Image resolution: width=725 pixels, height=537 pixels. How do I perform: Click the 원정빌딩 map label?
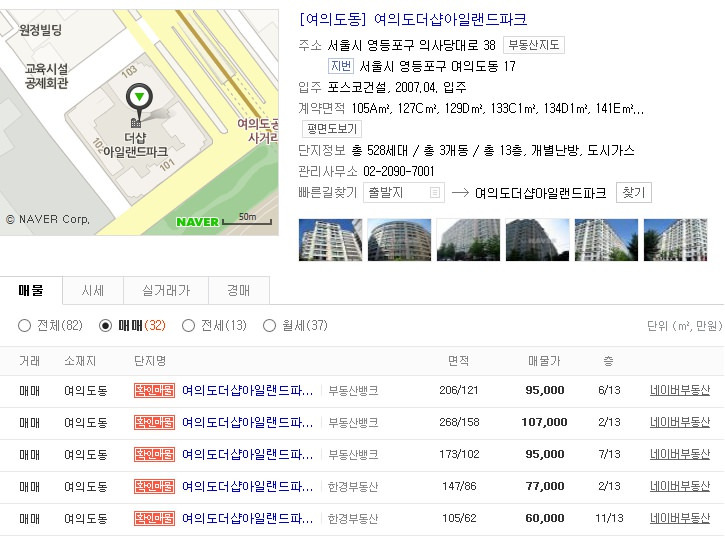click(40, 31)
